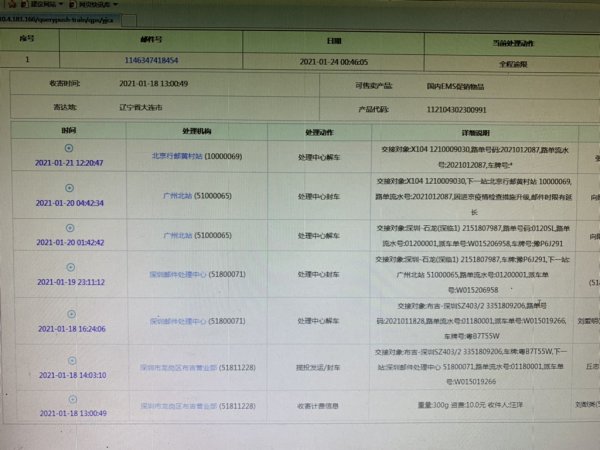Click 处理中心解车 action in the 16:24:06 row

pos(318,321)
